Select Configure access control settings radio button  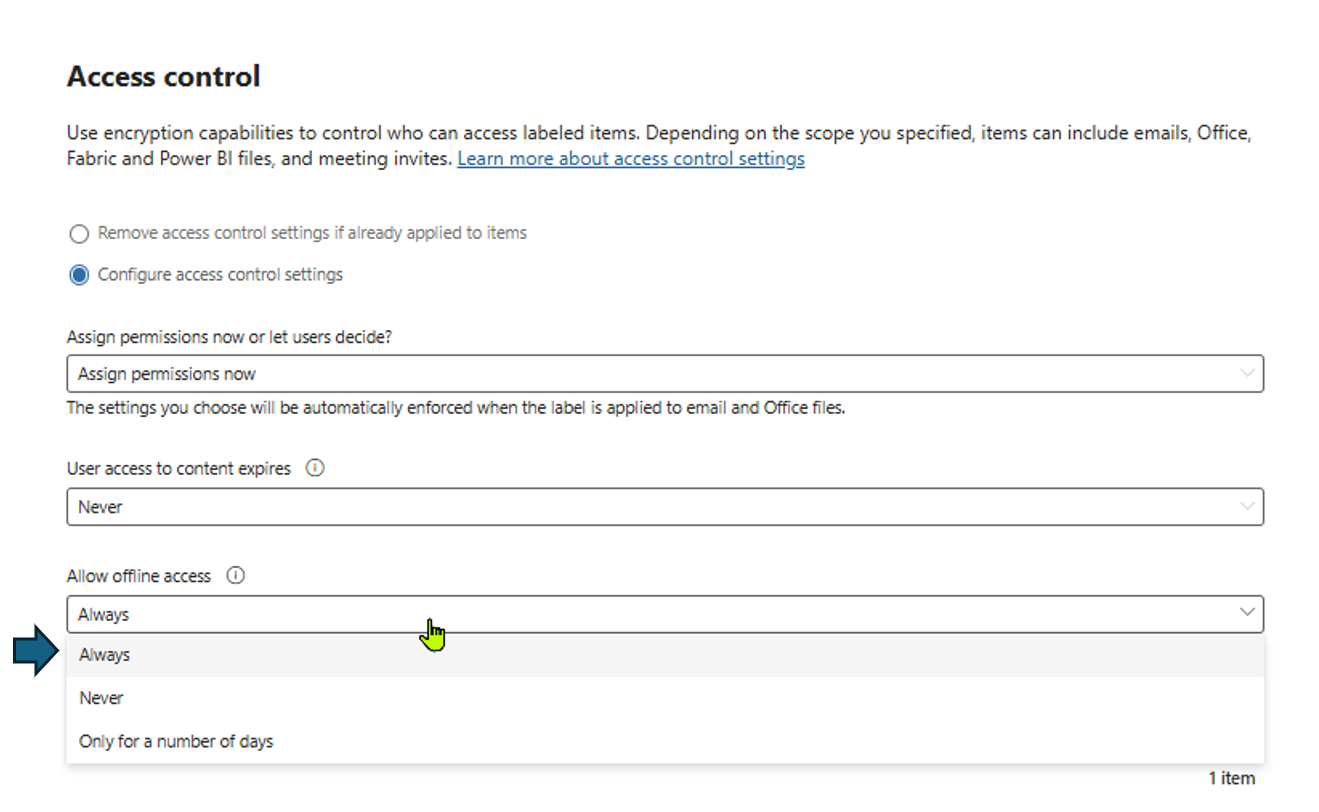point(79,275)
